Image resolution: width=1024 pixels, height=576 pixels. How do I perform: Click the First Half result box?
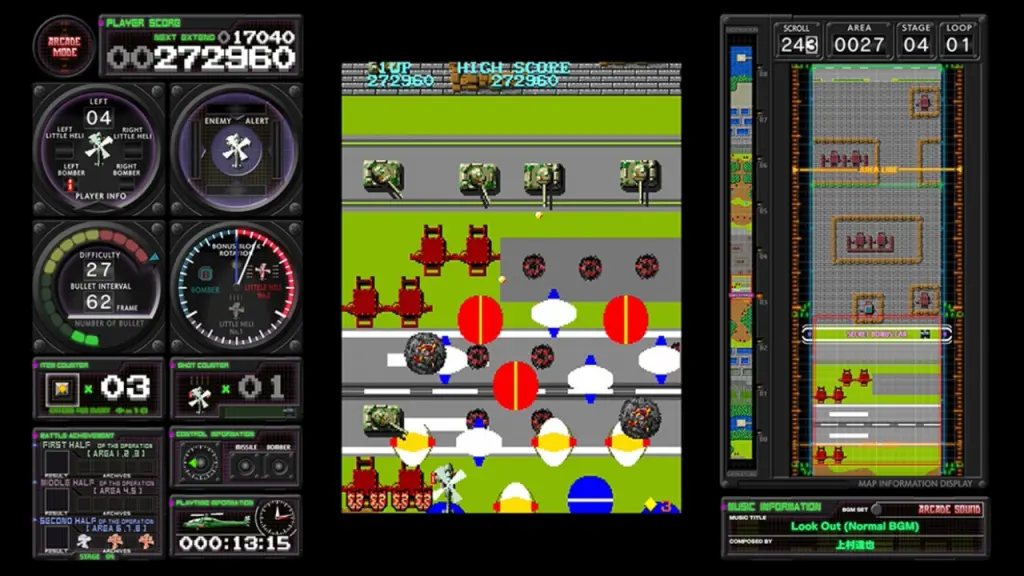point(57,464)
